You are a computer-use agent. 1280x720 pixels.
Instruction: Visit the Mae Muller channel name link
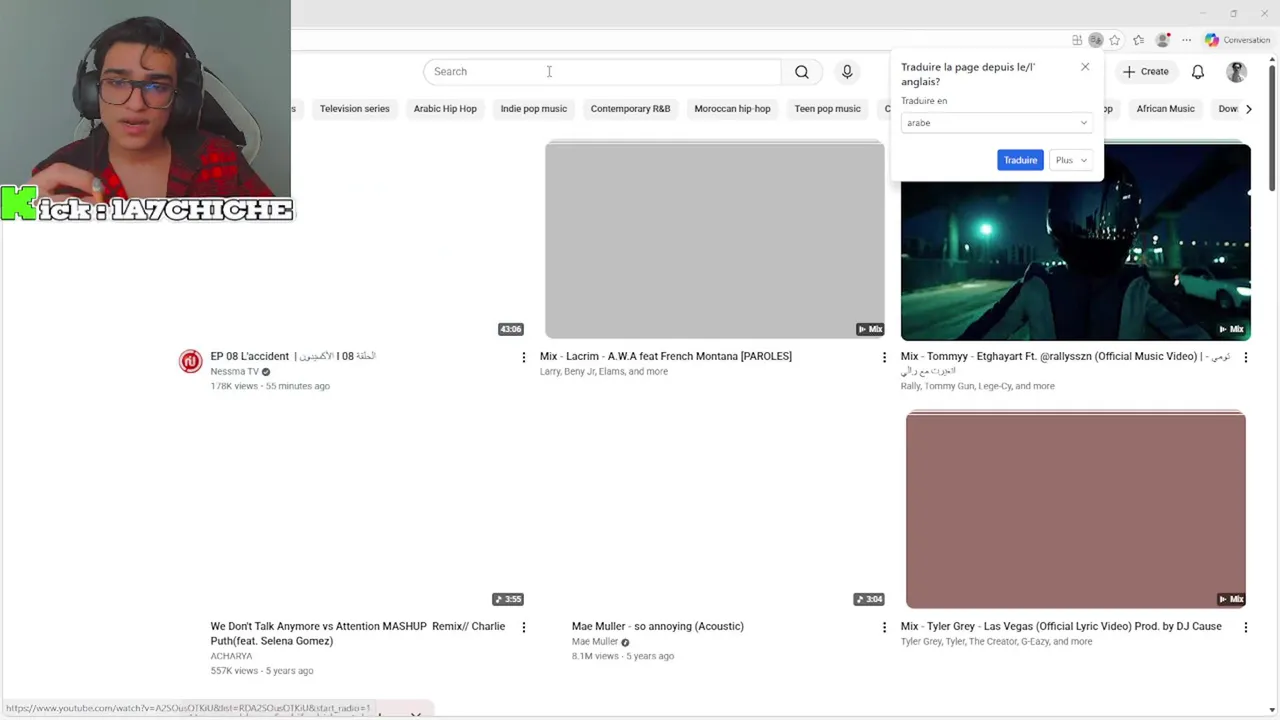[x=595, y=642]
